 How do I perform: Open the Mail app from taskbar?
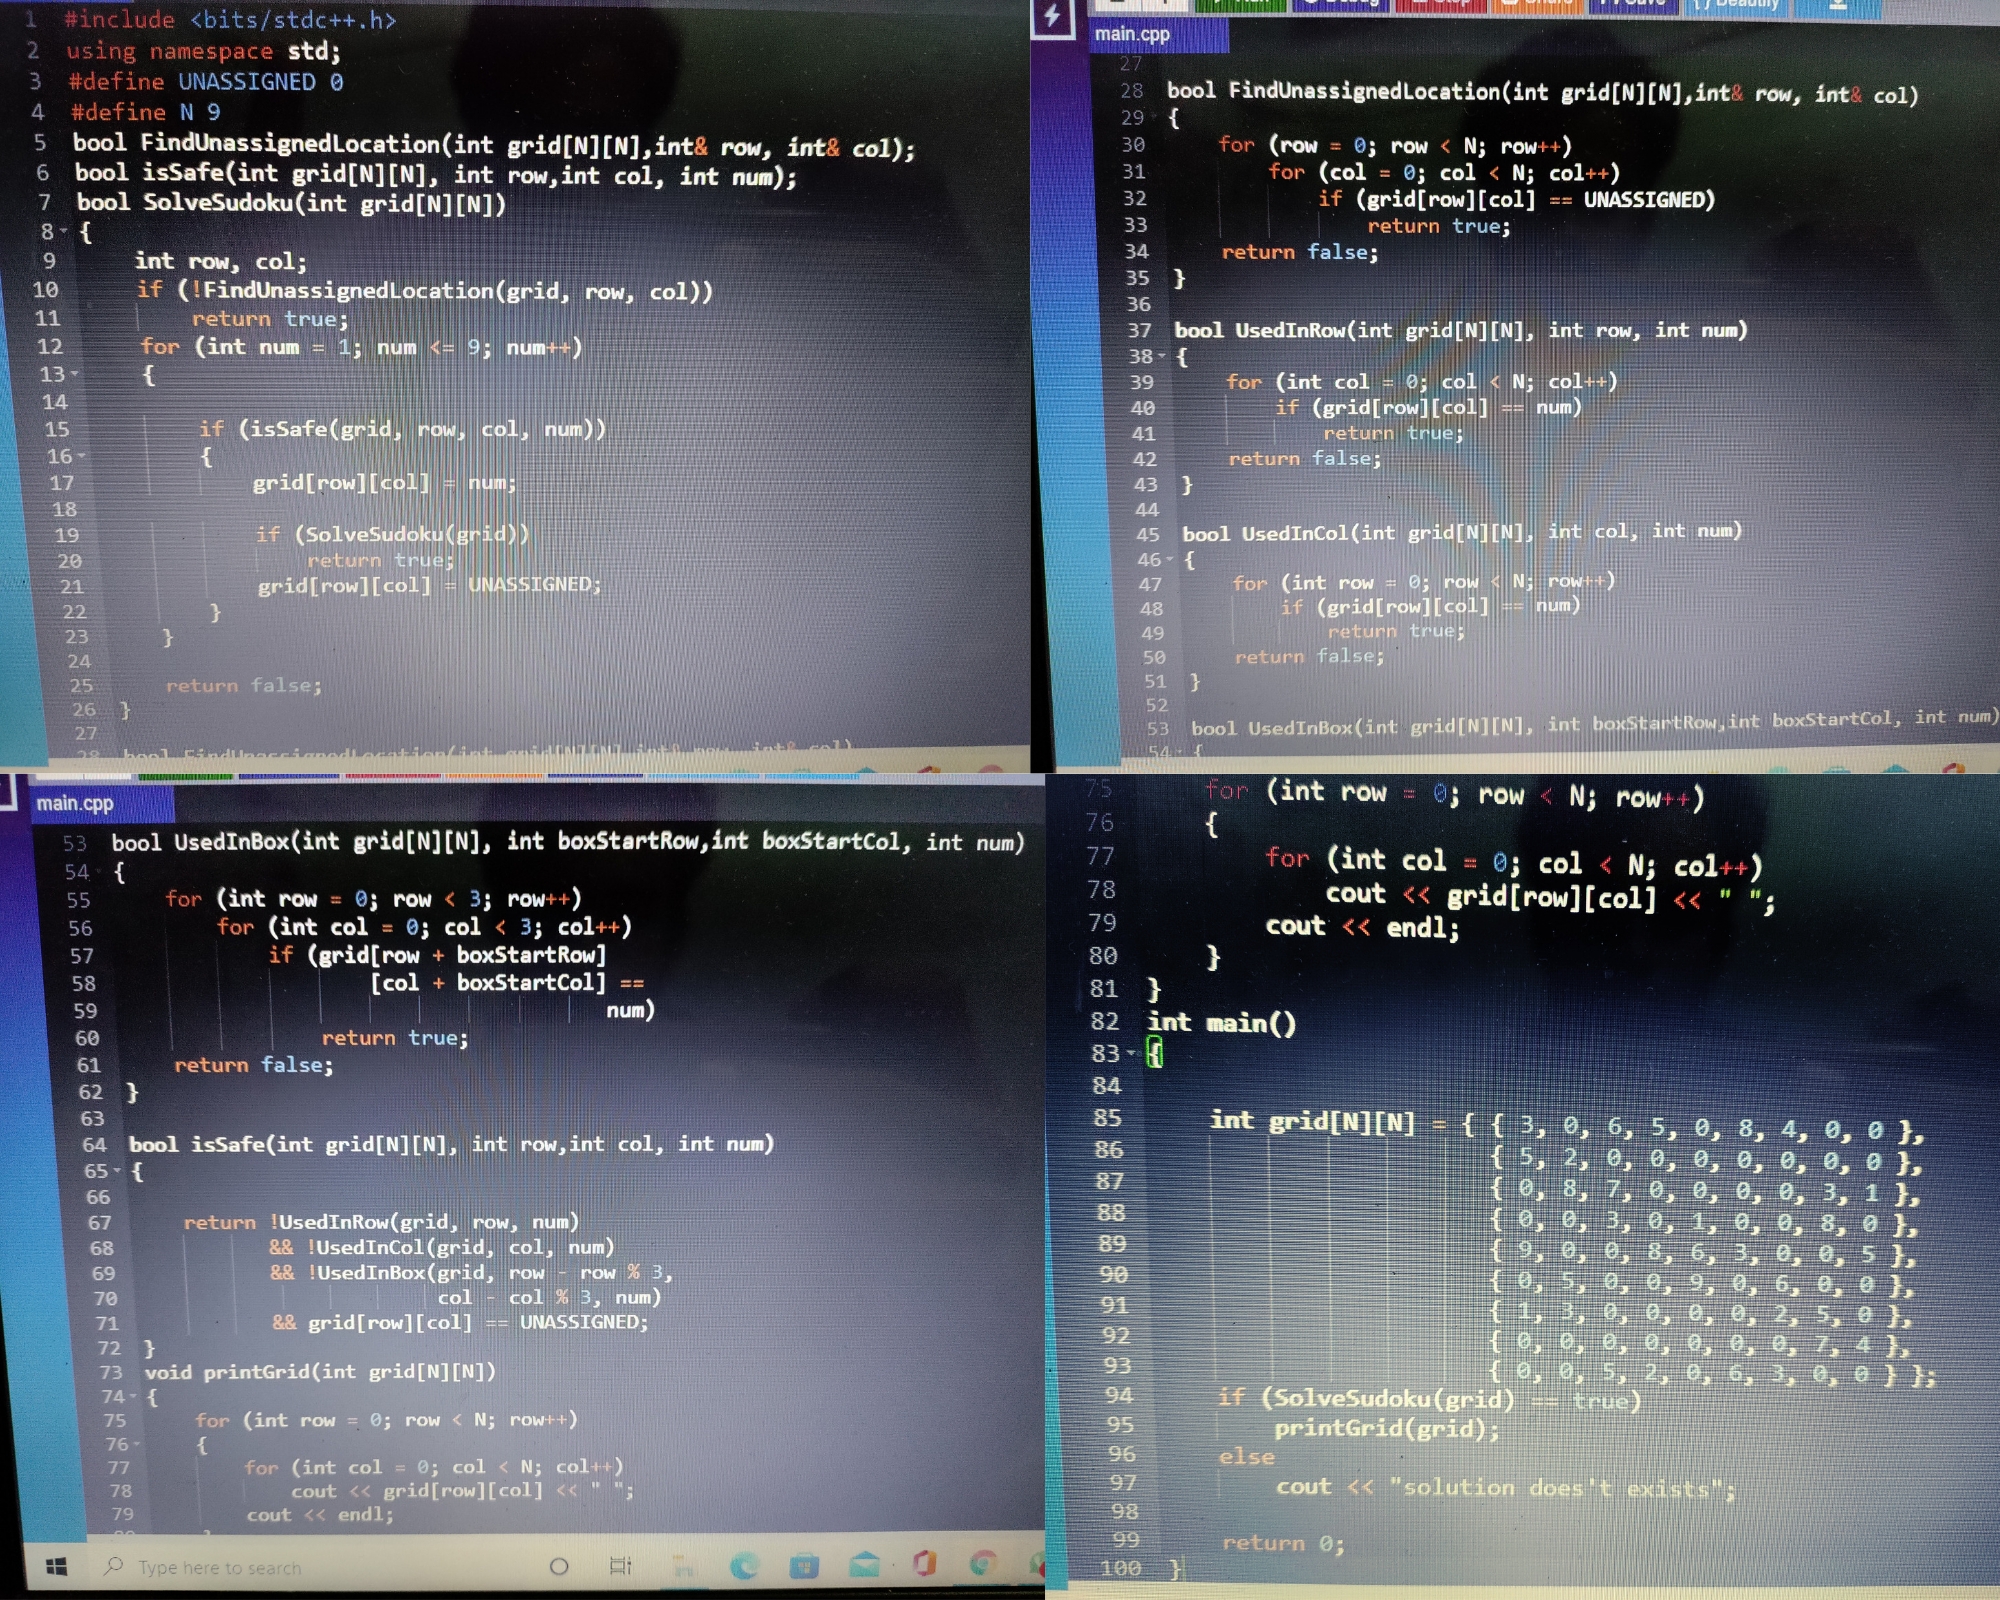[864, 1565]
